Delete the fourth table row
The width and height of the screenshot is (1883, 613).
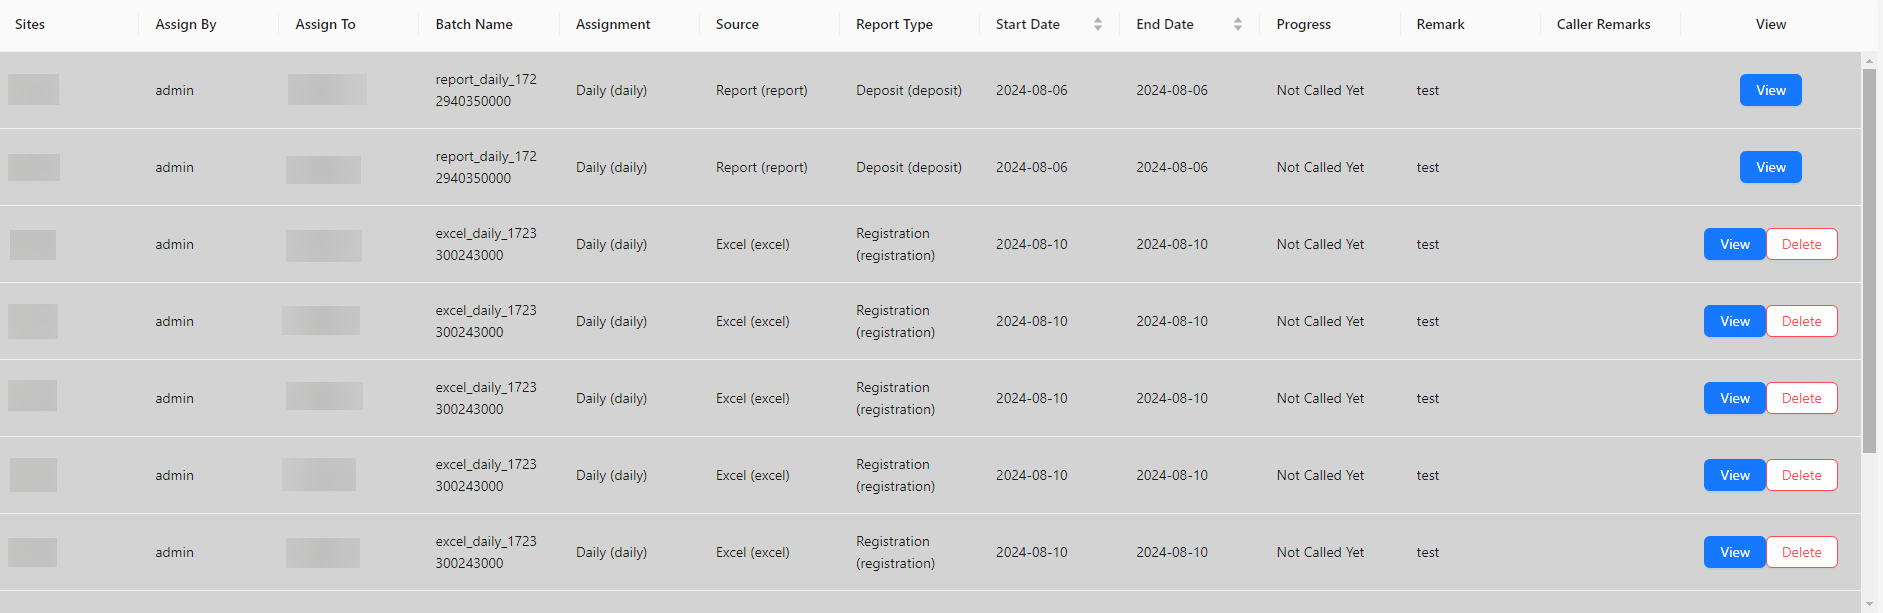click(1800, 321)
